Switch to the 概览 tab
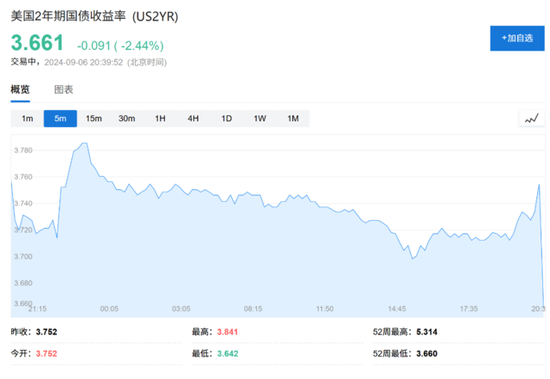 (20, 90)
